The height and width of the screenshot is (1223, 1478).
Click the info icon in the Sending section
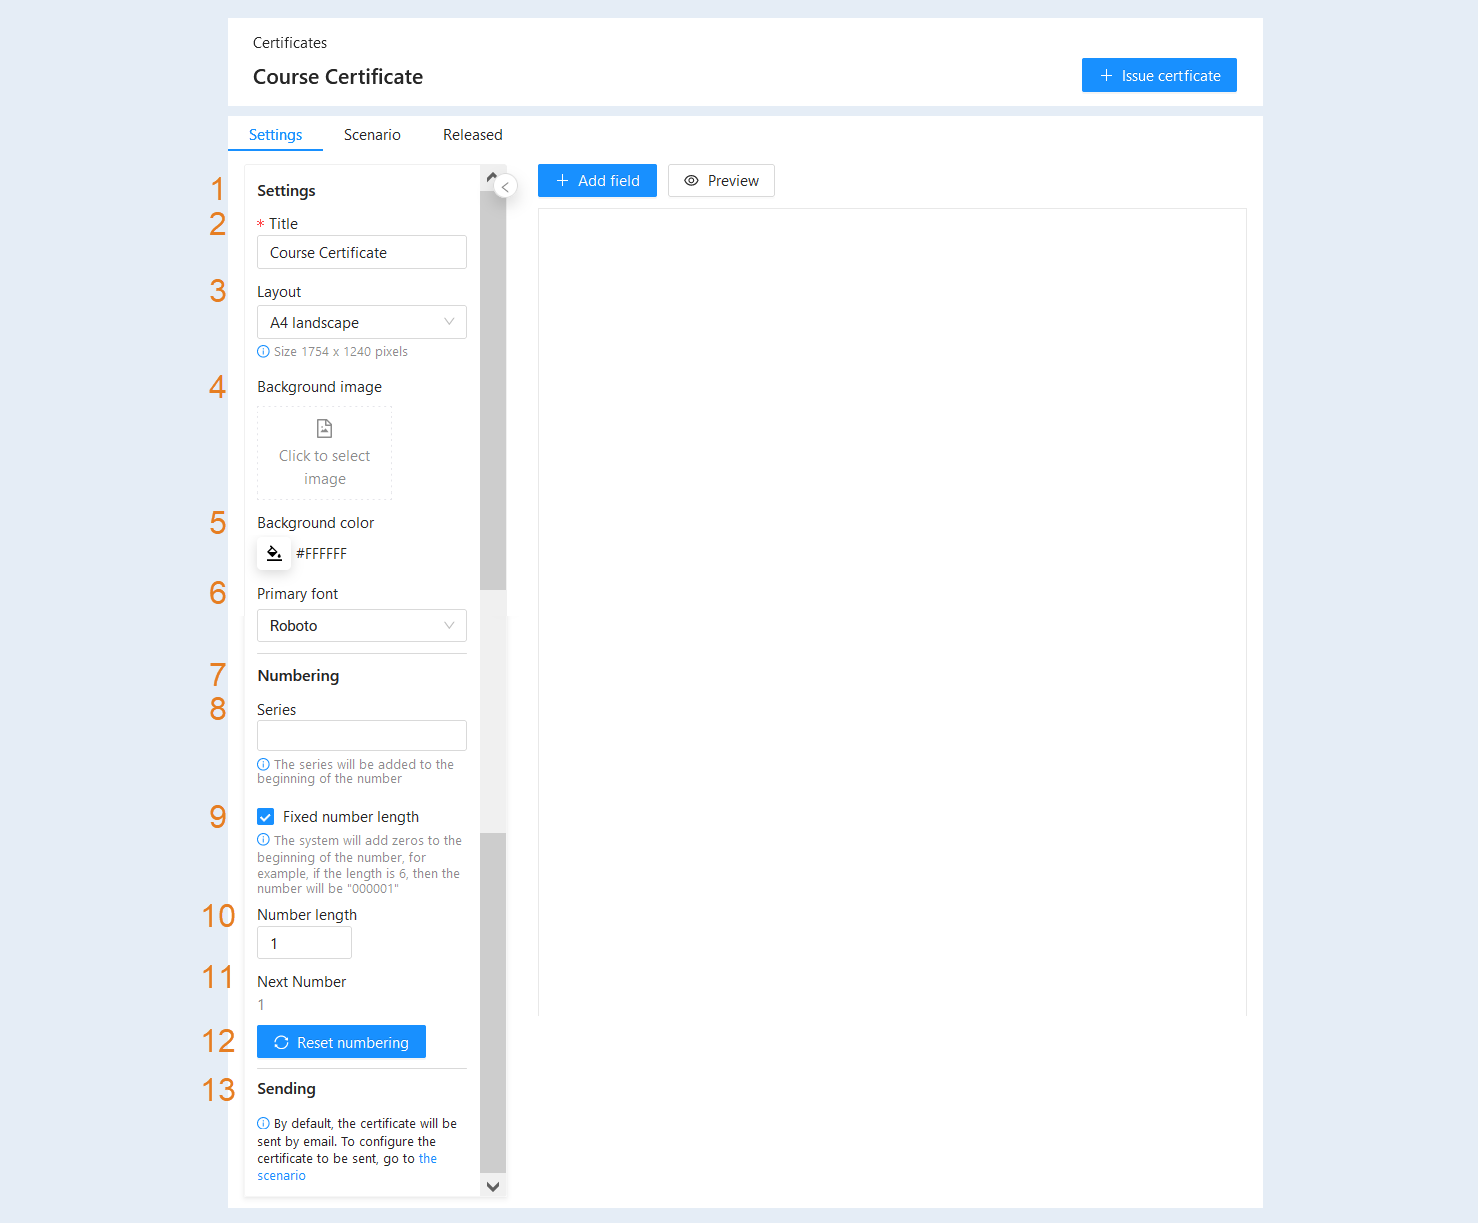click(x=263, y=1123)
